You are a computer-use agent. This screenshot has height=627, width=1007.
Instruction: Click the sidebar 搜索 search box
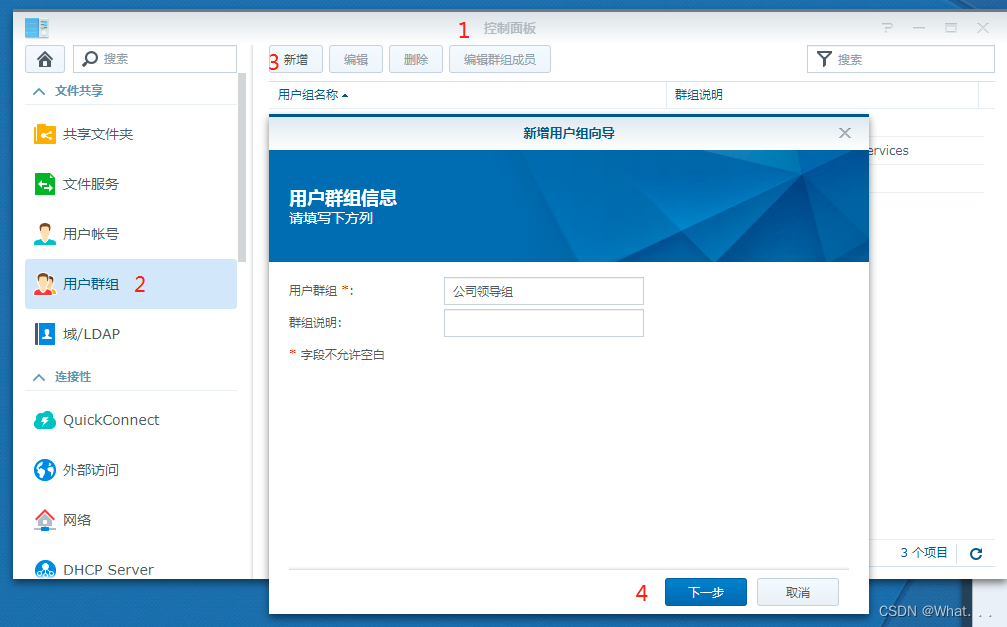coord(155,59)
